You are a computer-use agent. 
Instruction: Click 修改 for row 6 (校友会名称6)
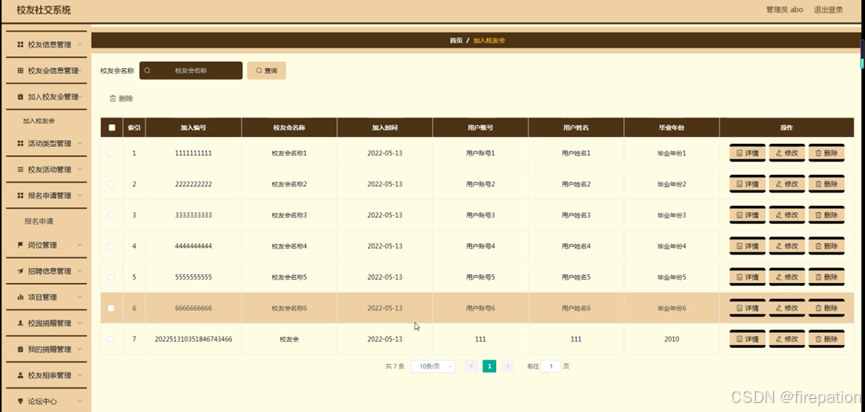tap(787, 308)
